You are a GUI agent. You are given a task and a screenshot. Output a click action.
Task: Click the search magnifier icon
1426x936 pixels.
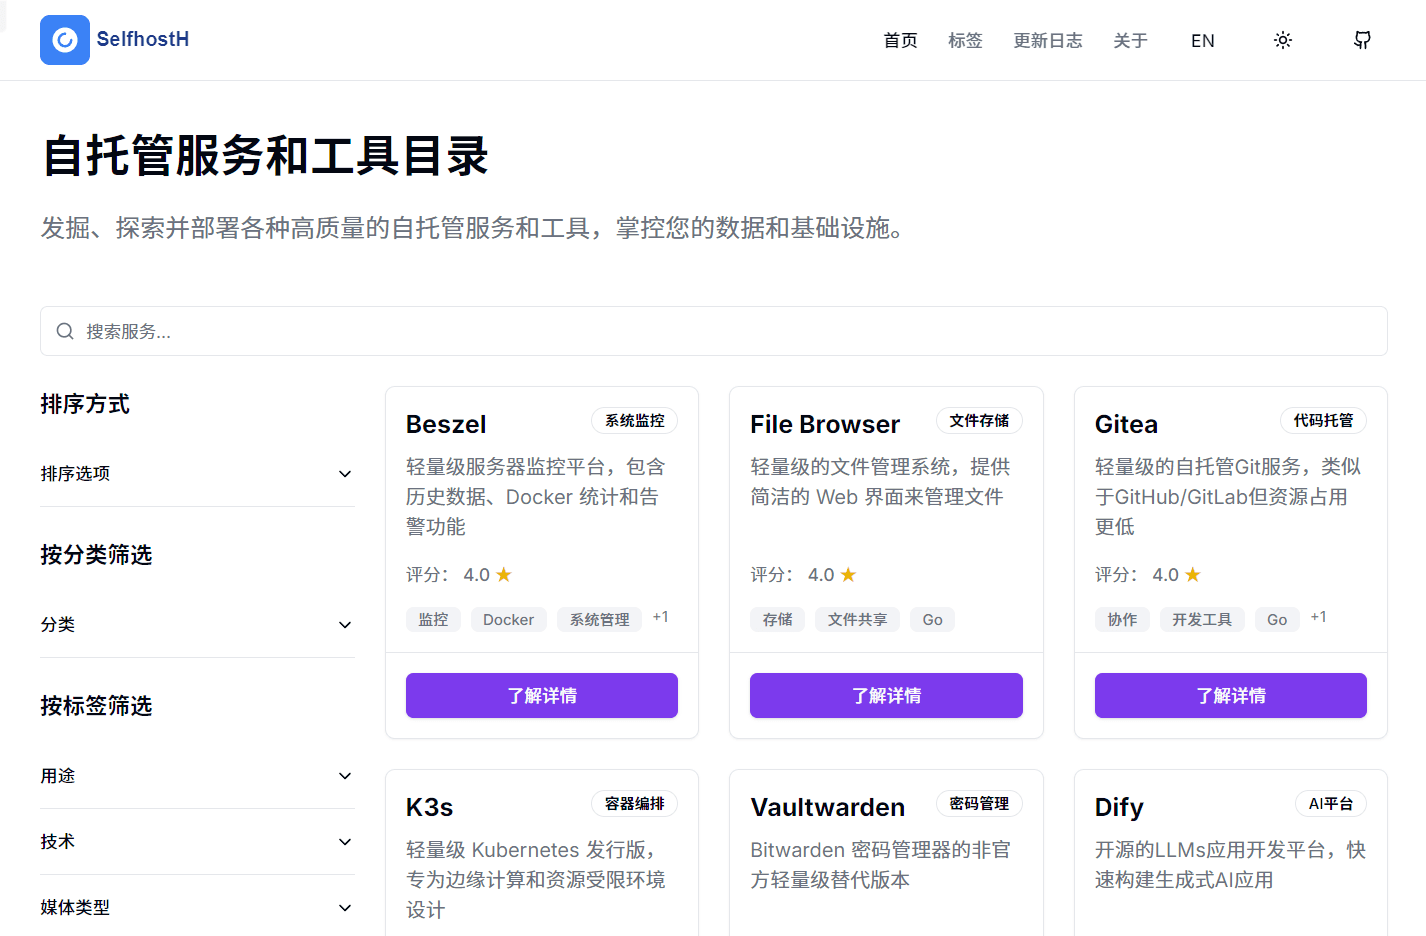coord(65,331)
